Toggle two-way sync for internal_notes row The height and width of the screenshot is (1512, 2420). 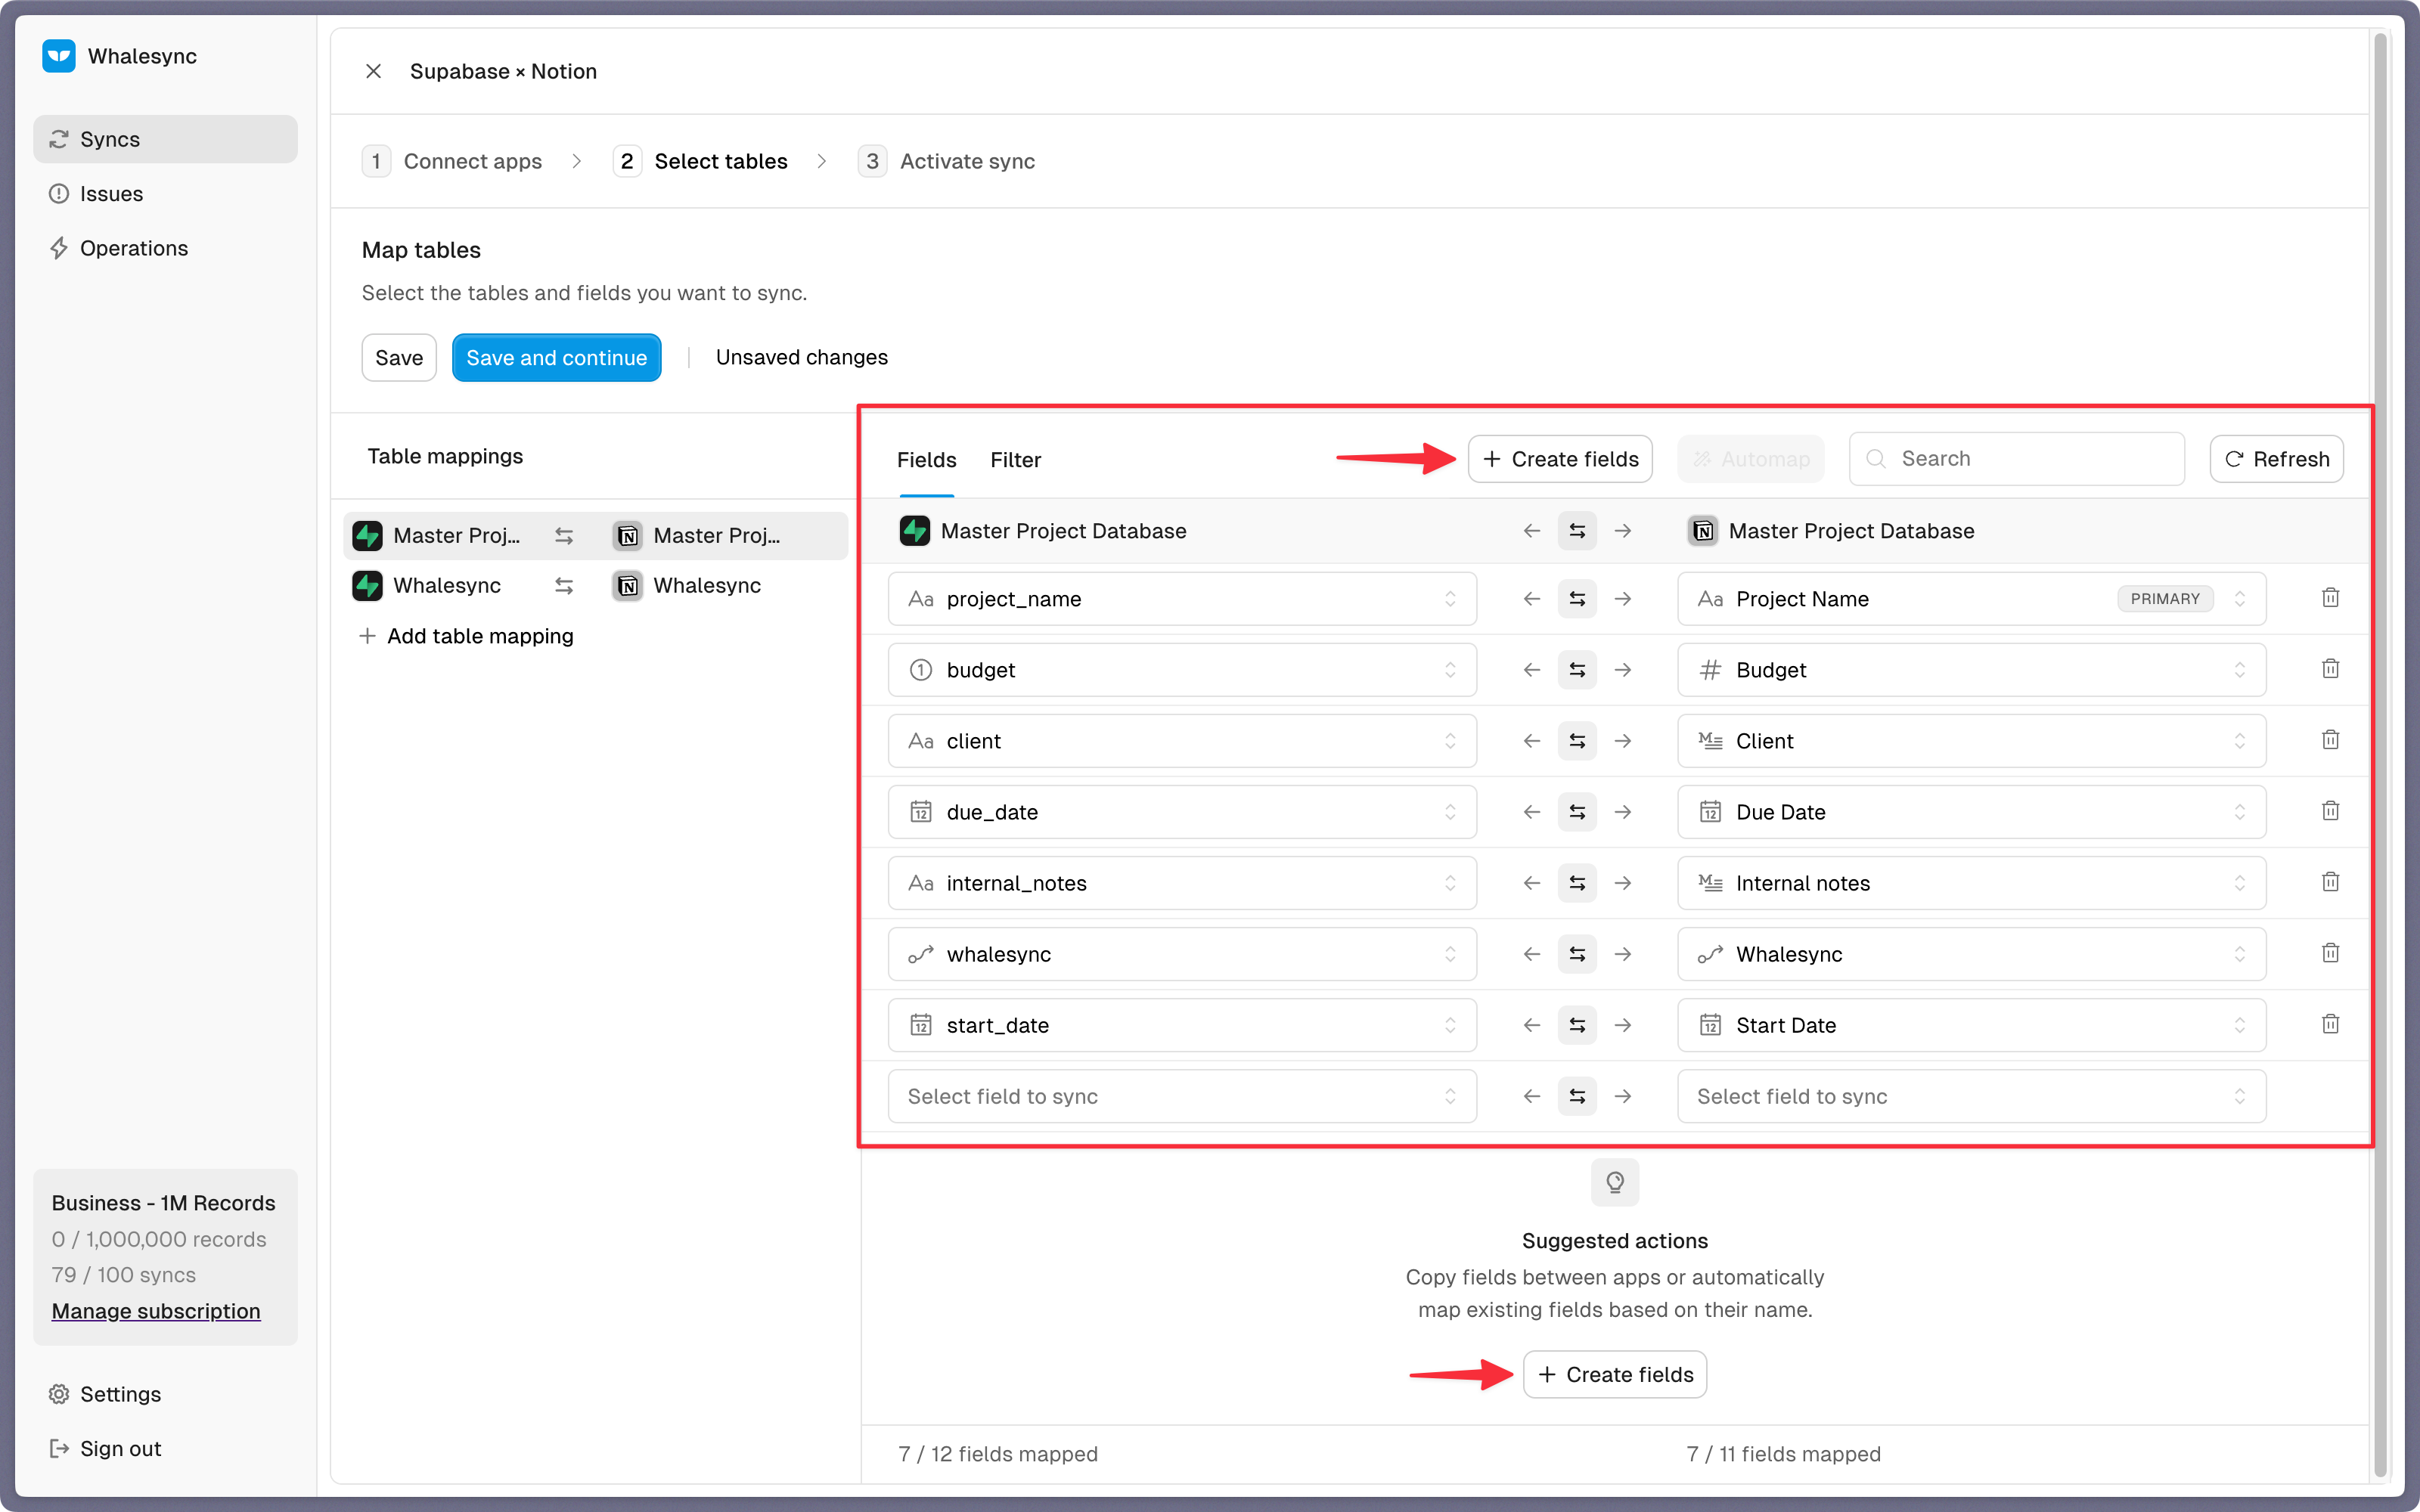coord(1577,883)
